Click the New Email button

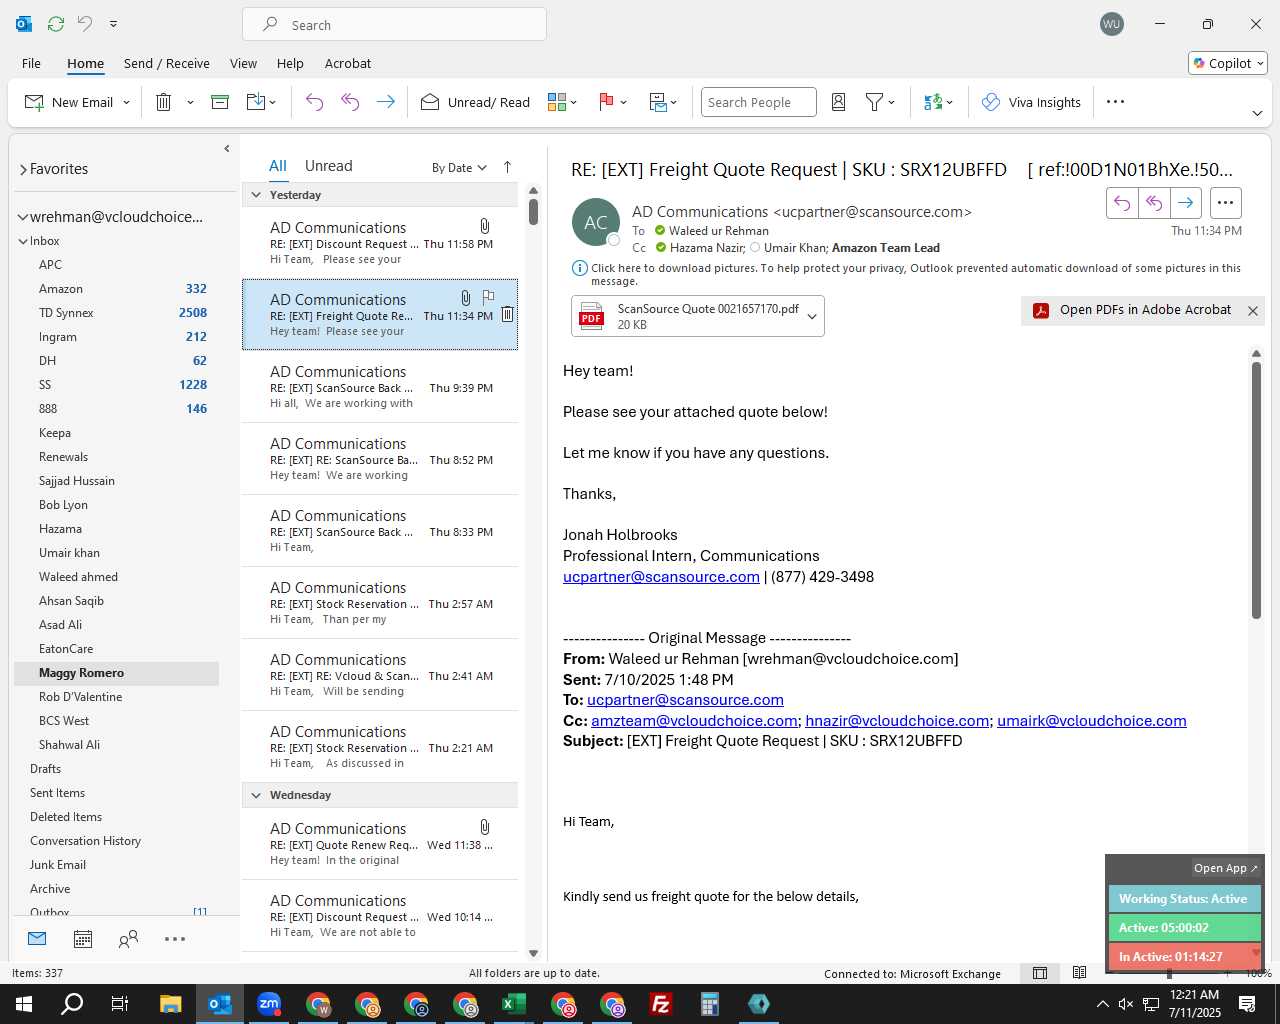(69, 102)
